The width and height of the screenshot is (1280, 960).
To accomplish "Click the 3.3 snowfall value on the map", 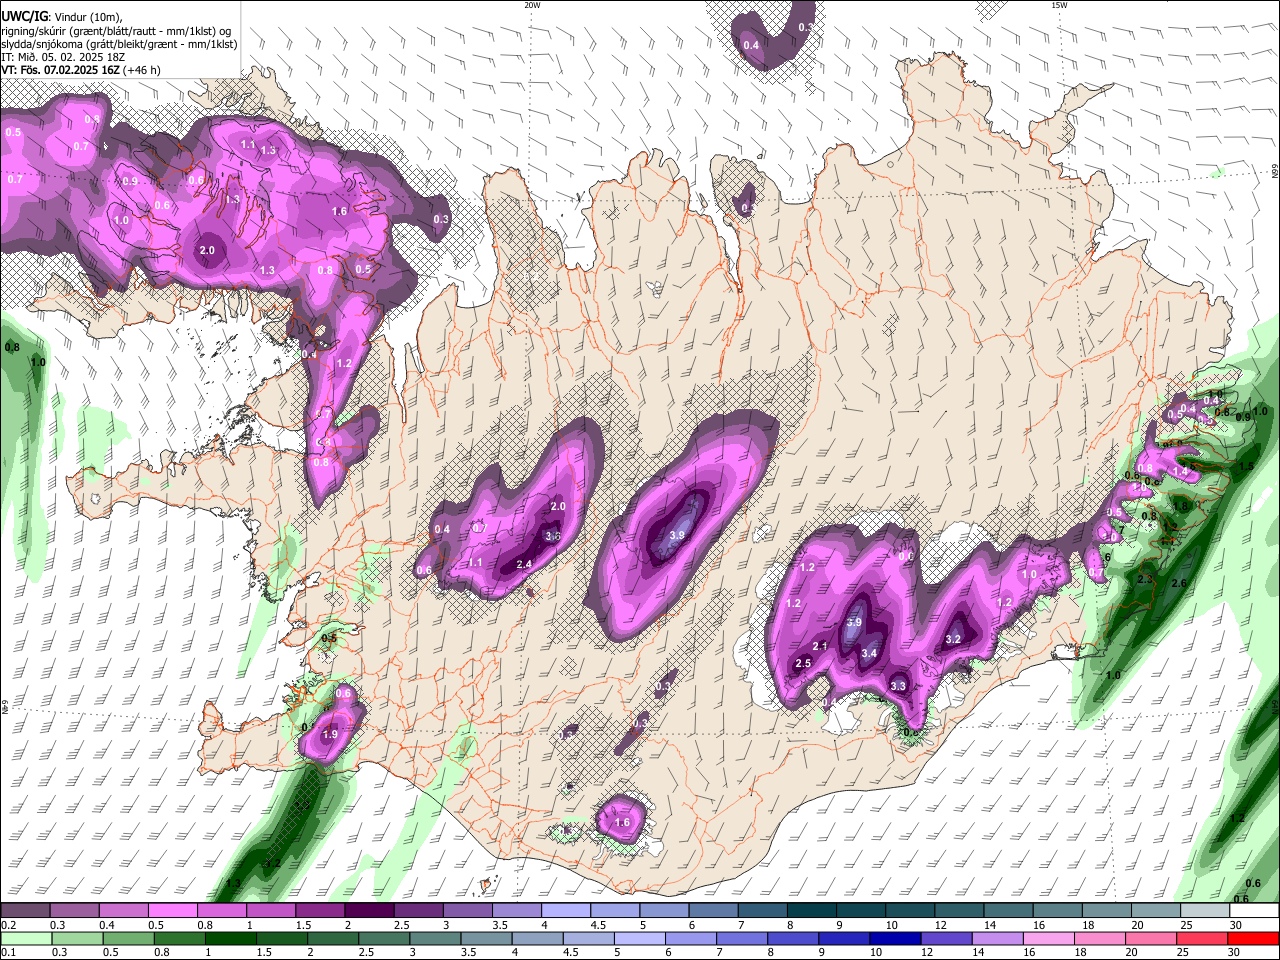I will 898,686.
